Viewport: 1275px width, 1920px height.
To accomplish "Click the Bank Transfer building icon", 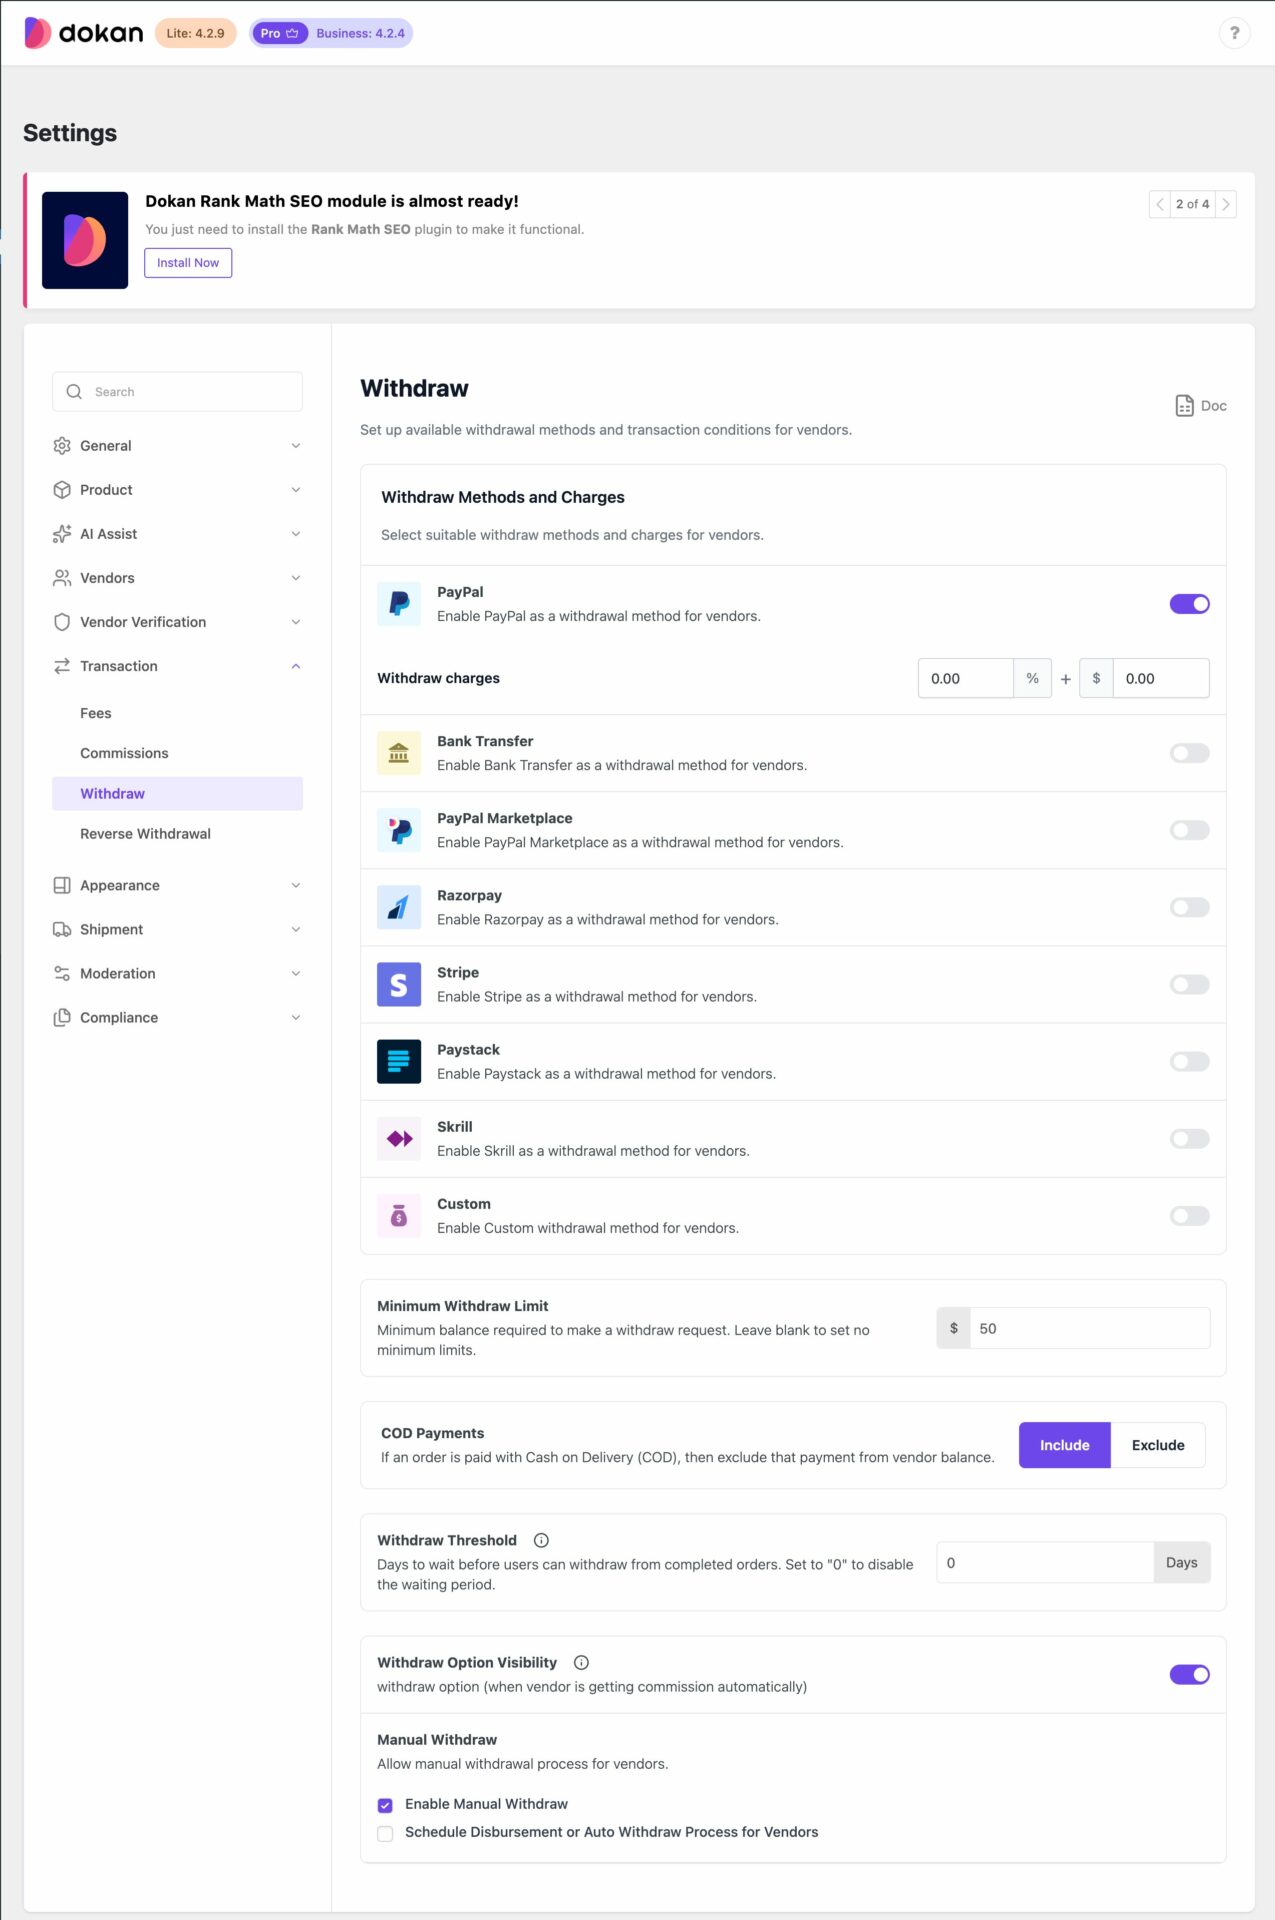I will tap(399, 753).
